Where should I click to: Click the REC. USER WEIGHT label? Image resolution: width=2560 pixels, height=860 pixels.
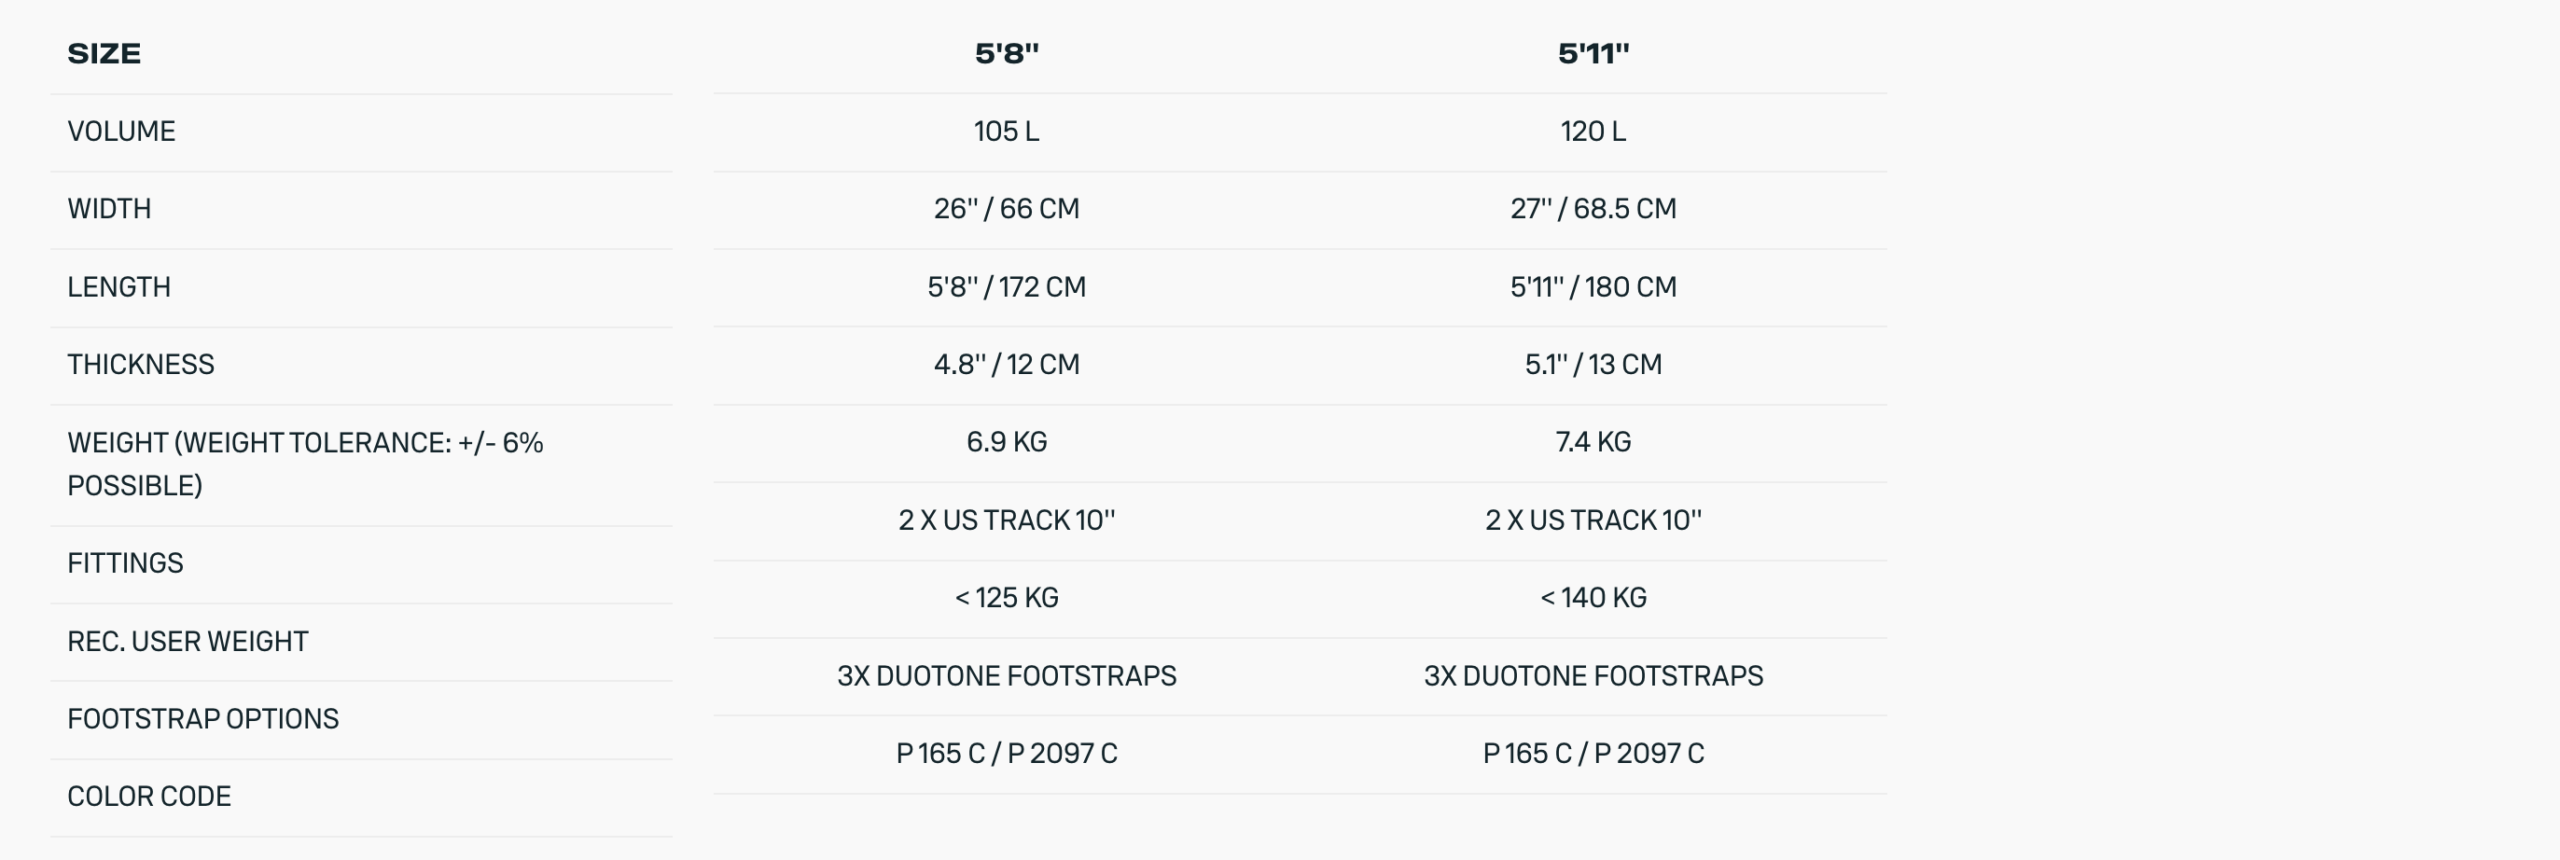[188, 641]
